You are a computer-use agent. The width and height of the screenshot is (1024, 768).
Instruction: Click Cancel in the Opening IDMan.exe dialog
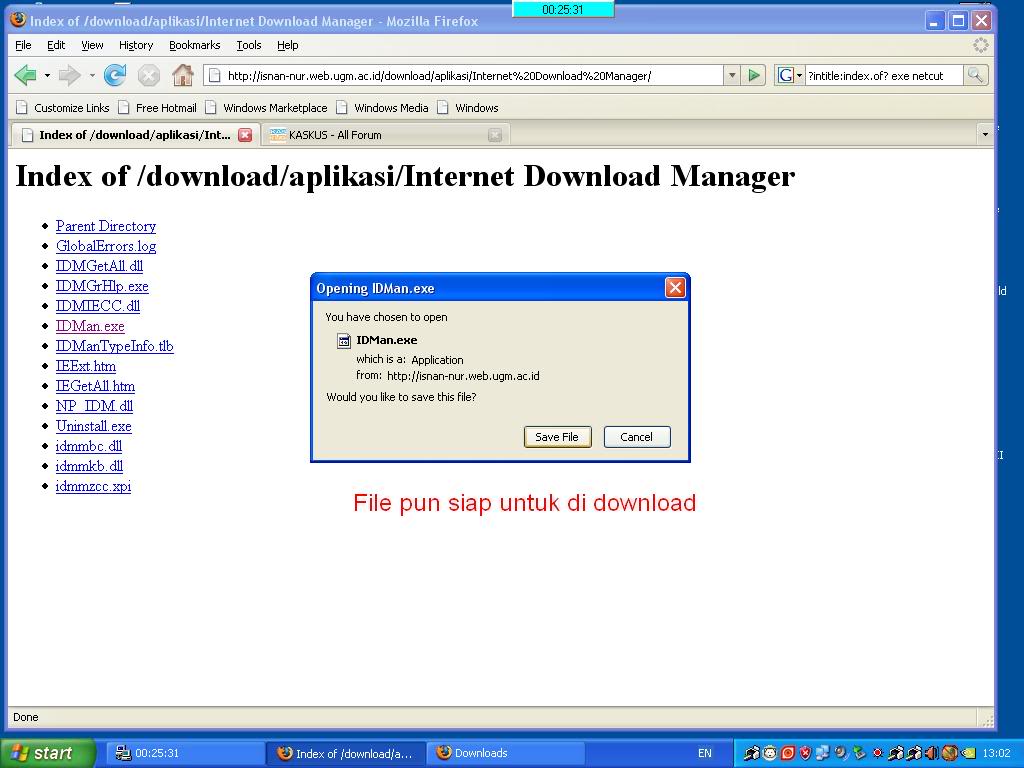pos(637,437)
